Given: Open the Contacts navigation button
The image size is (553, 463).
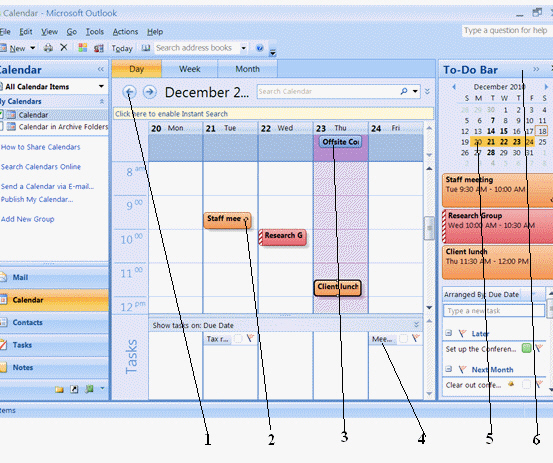Looking at the screenshot, I should coord(54,322).
